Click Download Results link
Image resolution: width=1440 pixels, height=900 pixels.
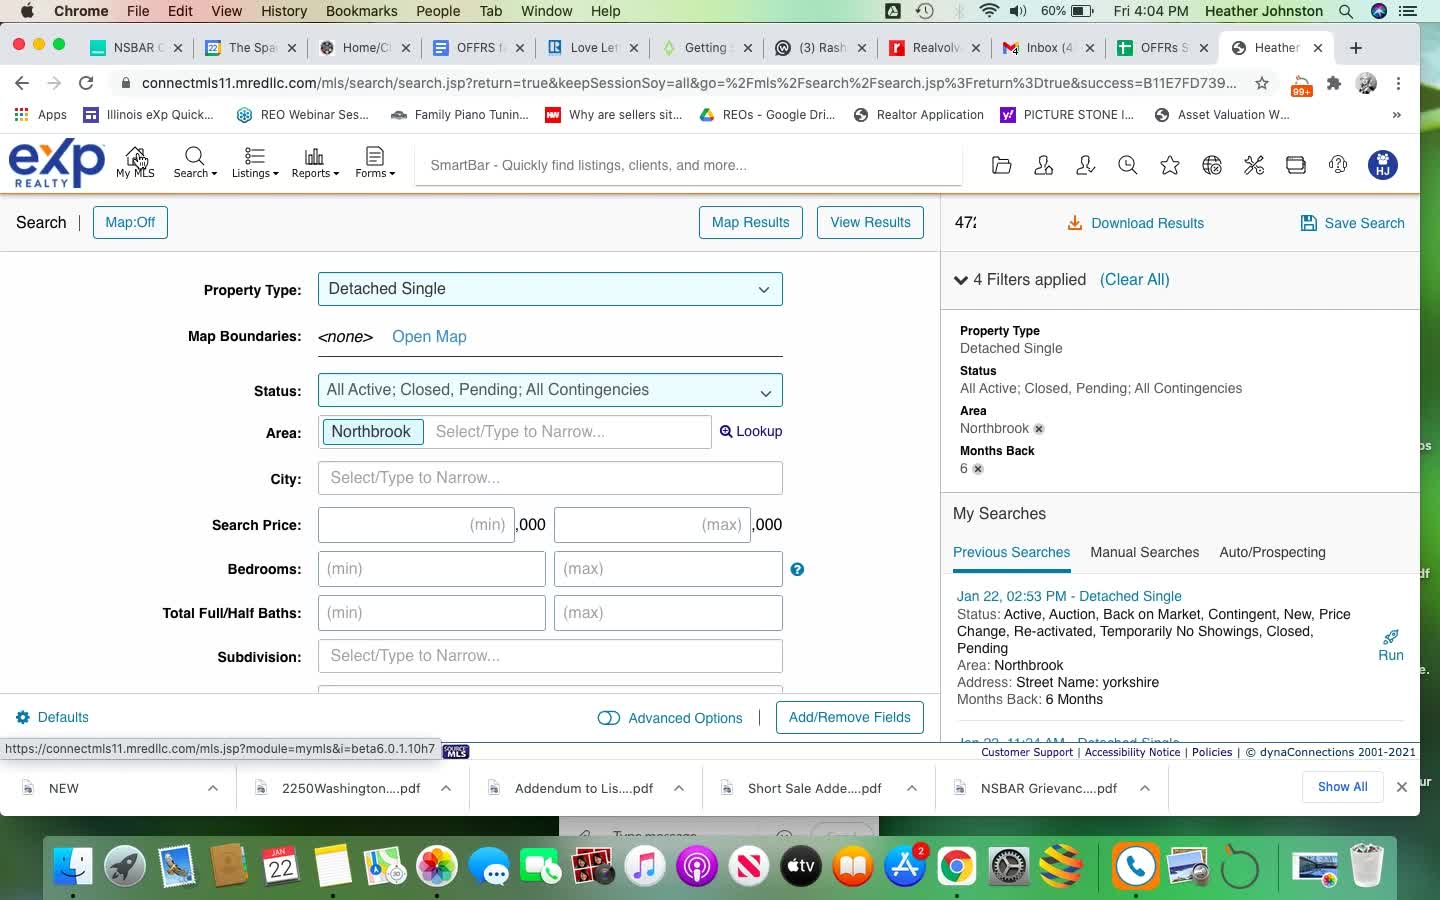[x=1136, y=223]
